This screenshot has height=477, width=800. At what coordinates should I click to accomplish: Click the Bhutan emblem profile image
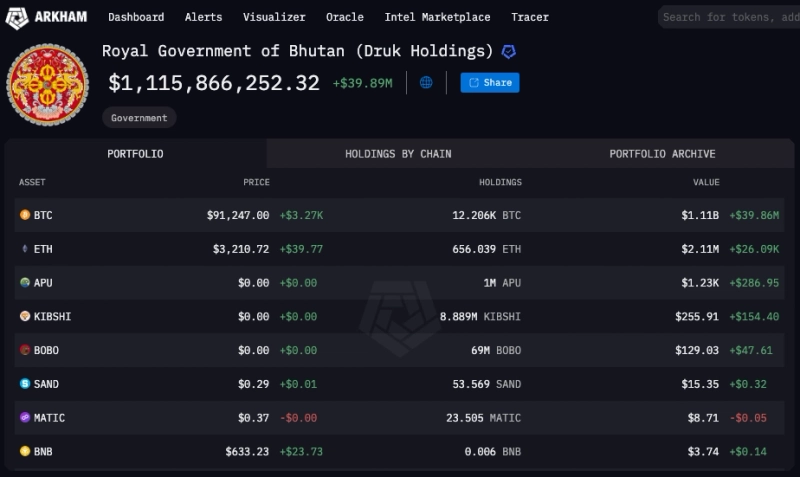[47, 84]
